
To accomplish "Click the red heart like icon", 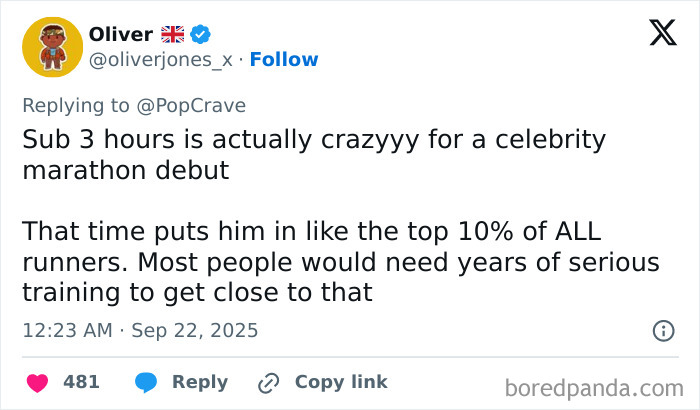I will [37, 382].
